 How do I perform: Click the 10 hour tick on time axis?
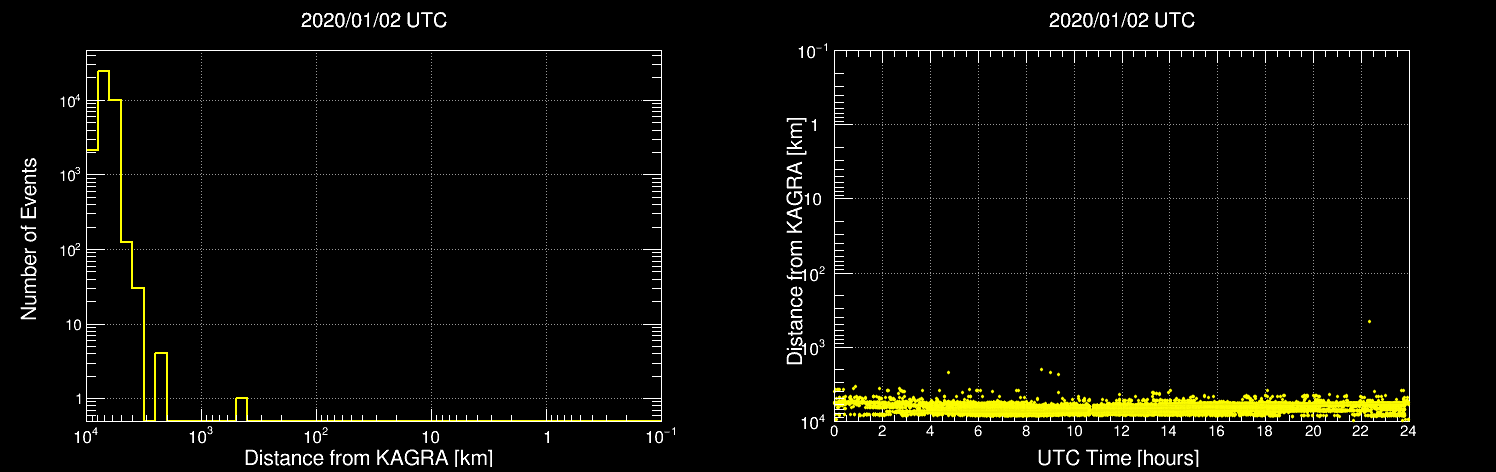click(1074, 431)
